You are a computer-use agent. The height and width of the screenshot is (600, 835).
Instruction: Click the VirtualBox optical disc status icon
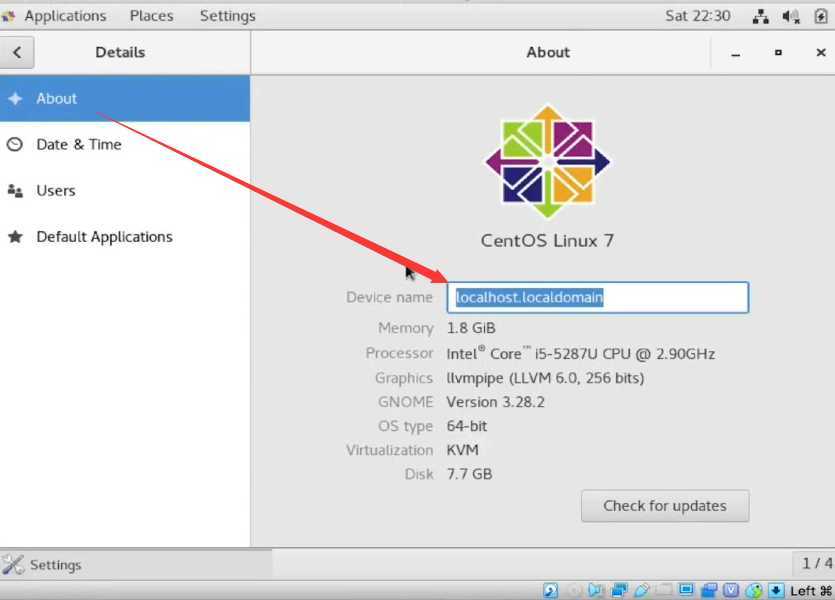[574, 590]
